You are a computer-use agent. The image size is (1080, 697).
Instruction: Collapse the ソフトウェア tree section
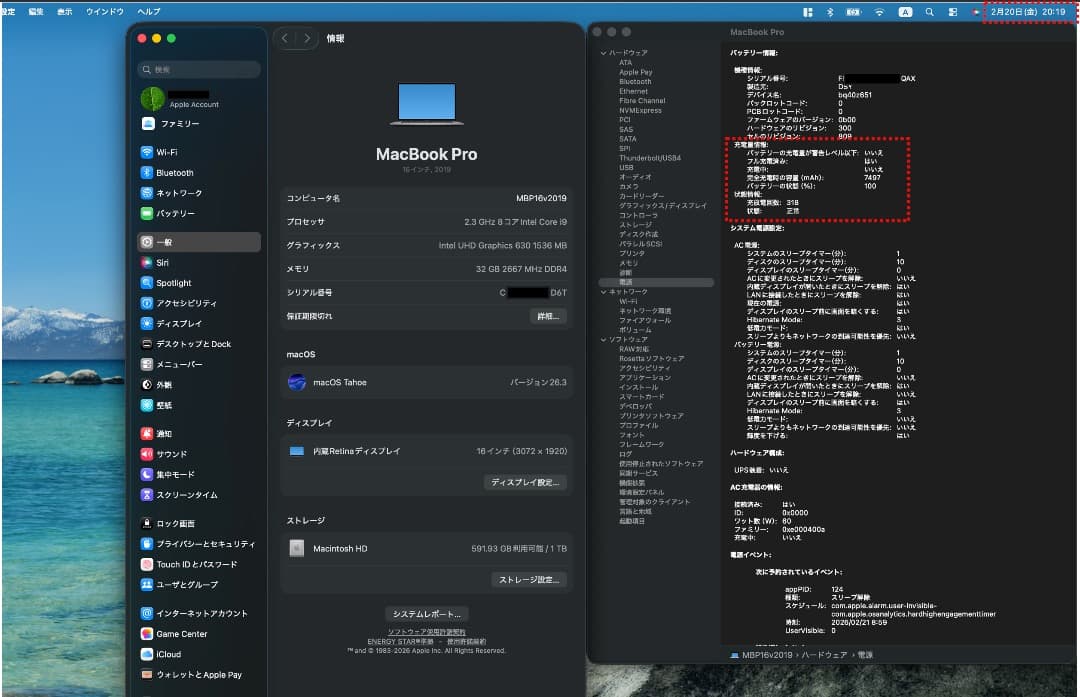click(x=603, y=340)
